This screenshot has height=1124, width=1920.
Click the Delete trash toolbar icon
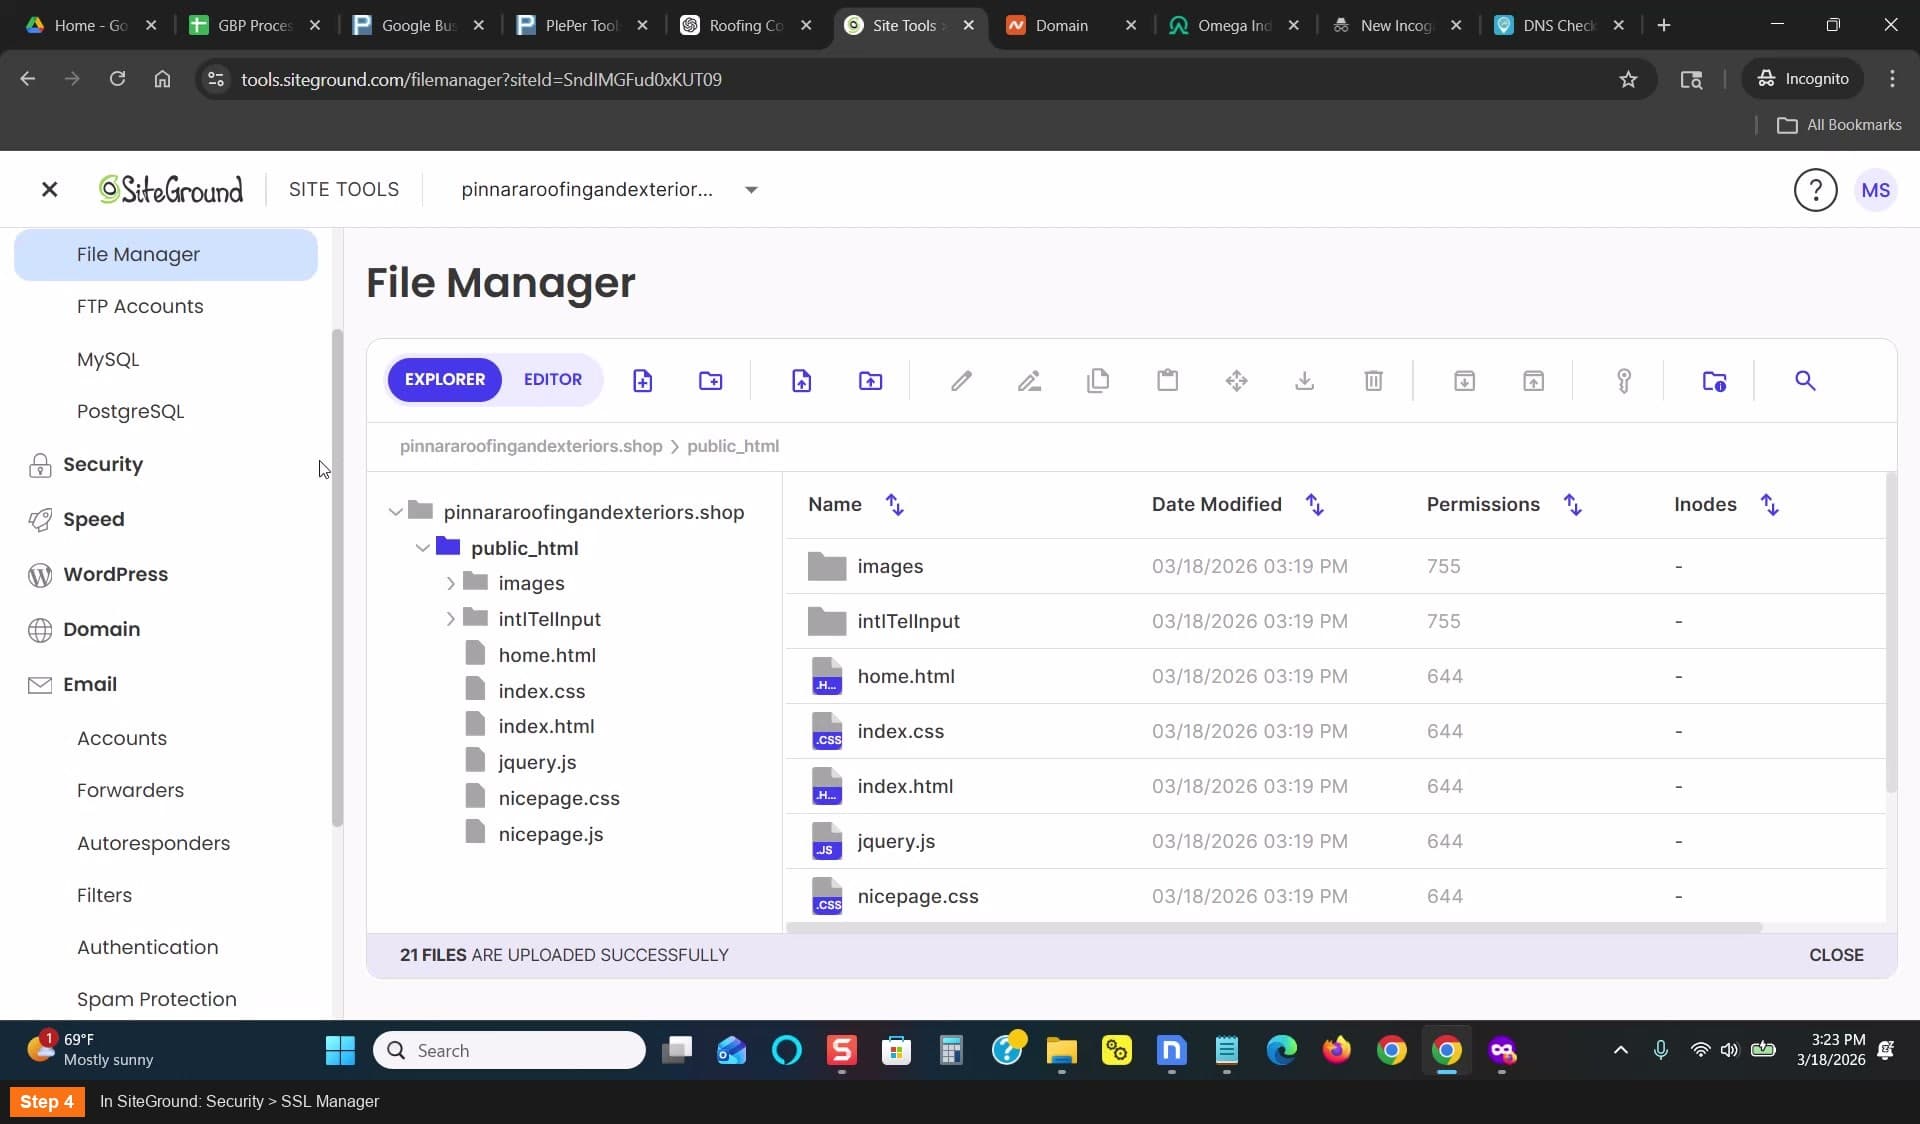[x=1373, y=380]
